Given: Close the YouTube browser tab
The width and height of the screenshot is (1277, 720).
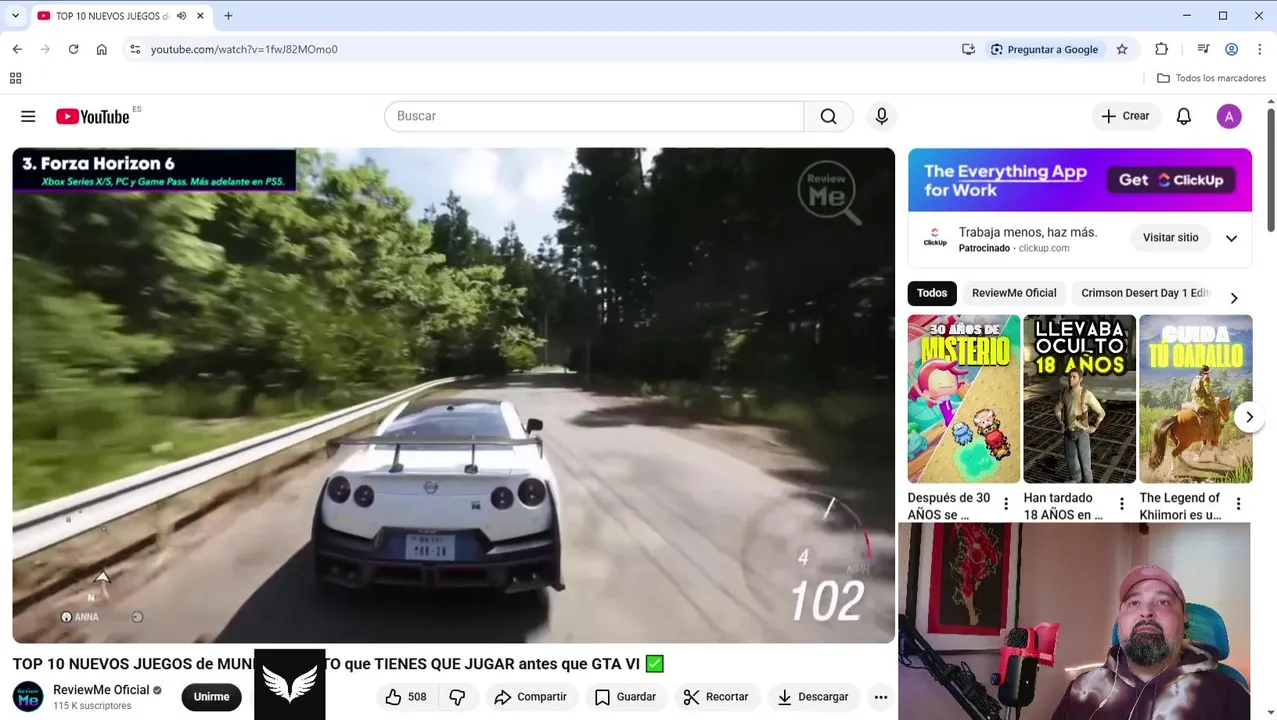Looking at the screenshot, I should [200, 16].
